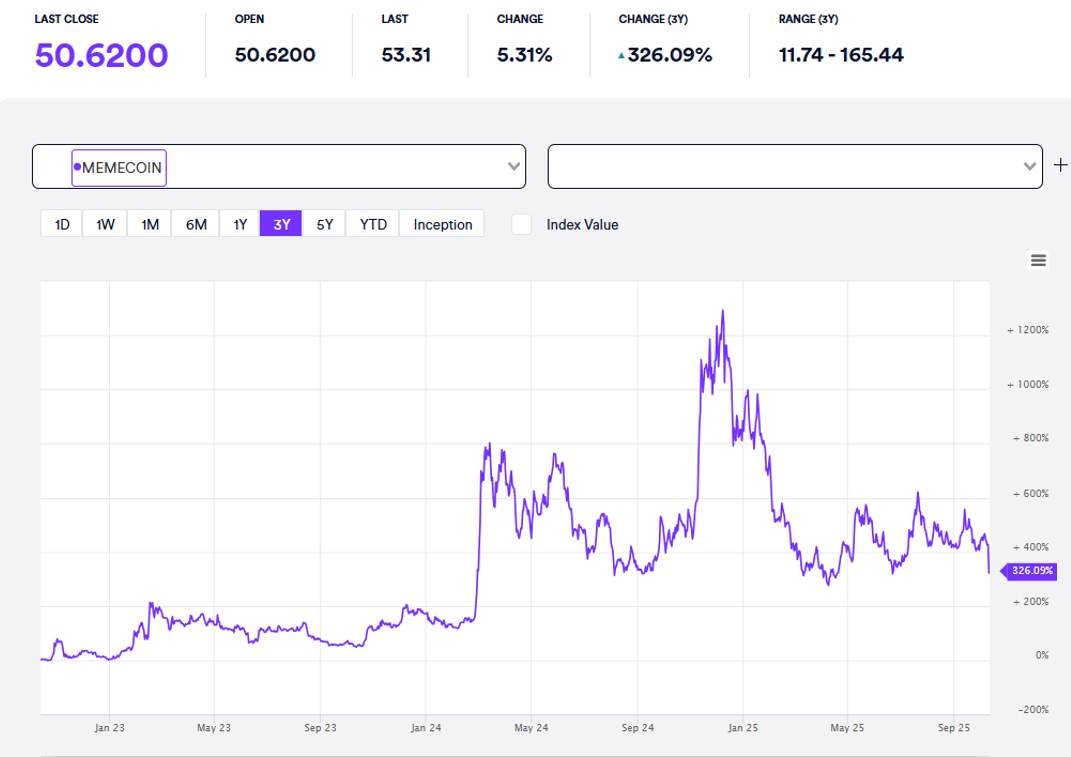Click inside the empty comparison field
This screenshot has width=1071, height=757.
coord(780,167)
